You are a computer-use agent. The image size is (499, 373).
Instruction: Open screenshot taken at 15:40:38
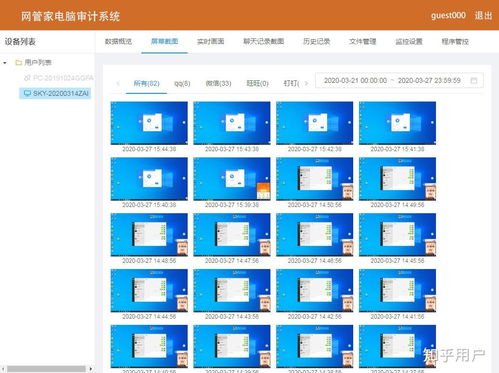click(x=149, y=179)
